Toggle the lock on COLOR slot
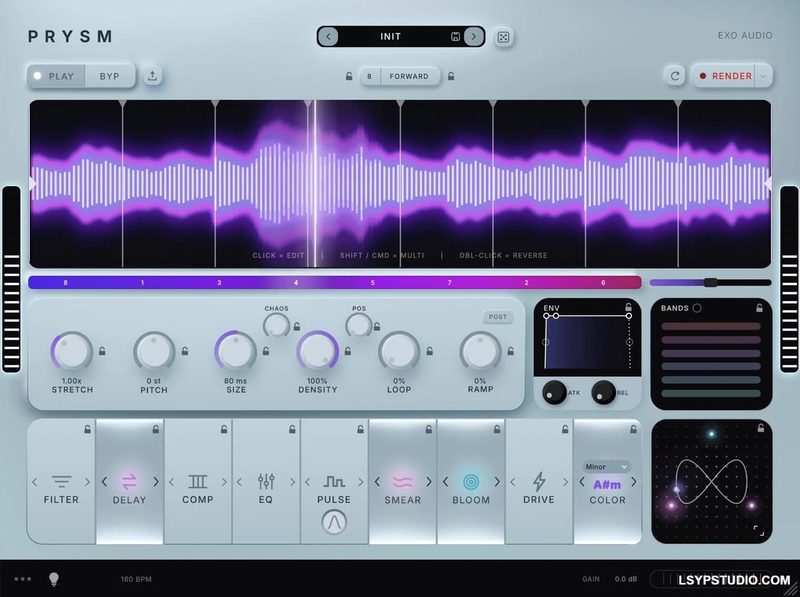Screen dimensions: 800x597 (633, 430)
